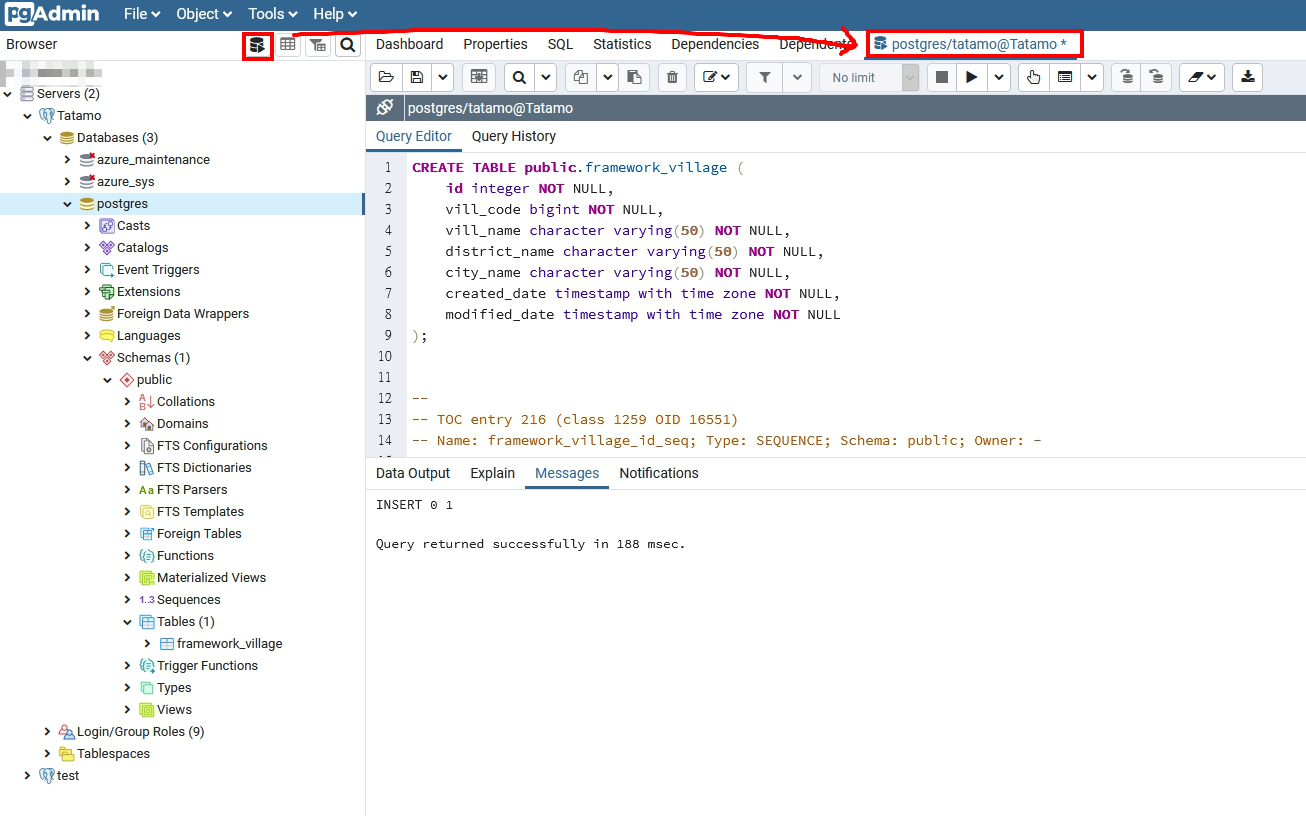
Task: Switch to the Notifications tab
Action: (658, 473)
